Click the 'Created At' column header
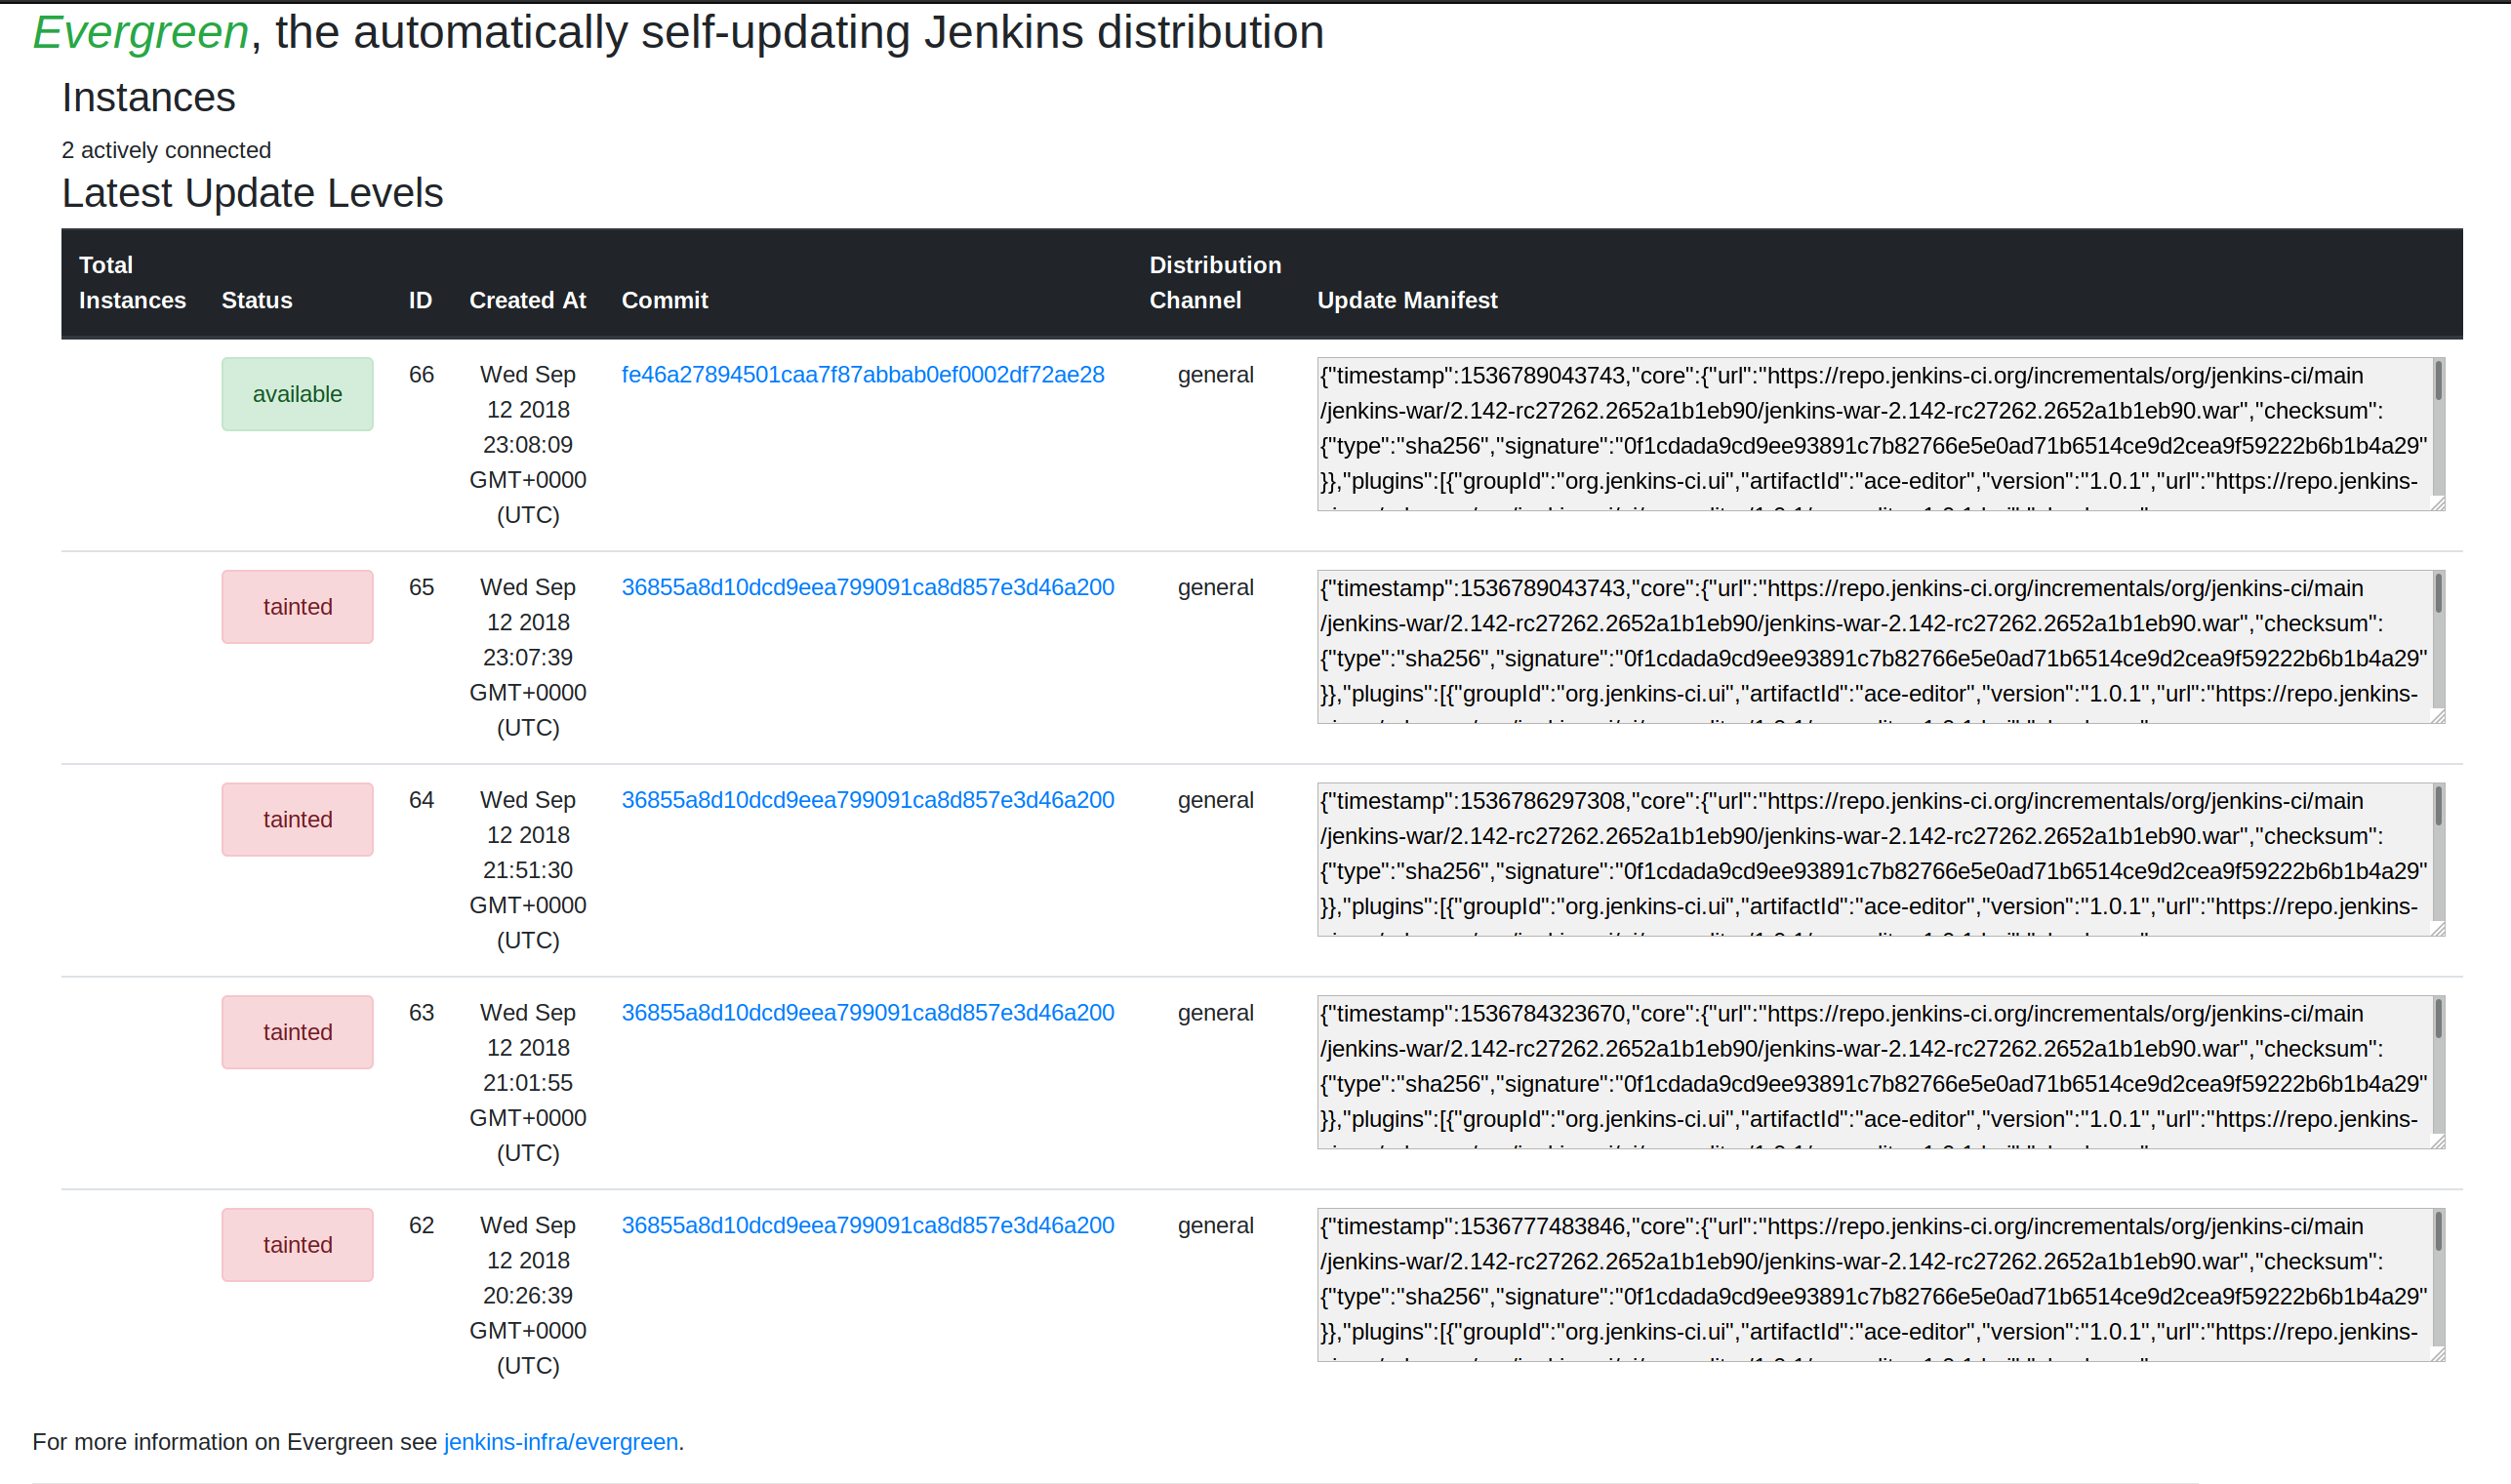Screen dimensions: 2511x1484 (527, 300)
